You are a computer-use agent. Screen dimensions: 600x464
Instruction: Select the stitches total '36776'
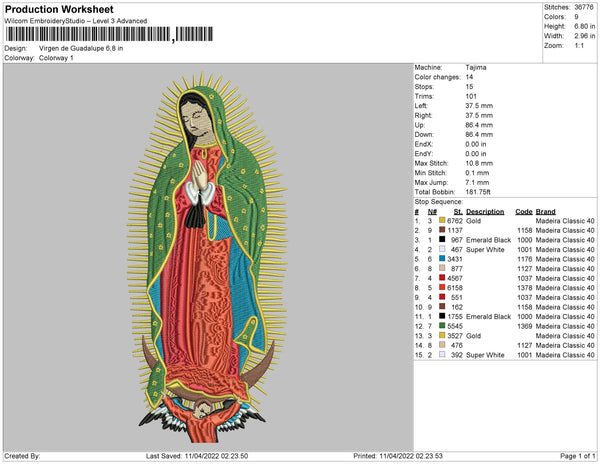[x=584, y=7]
